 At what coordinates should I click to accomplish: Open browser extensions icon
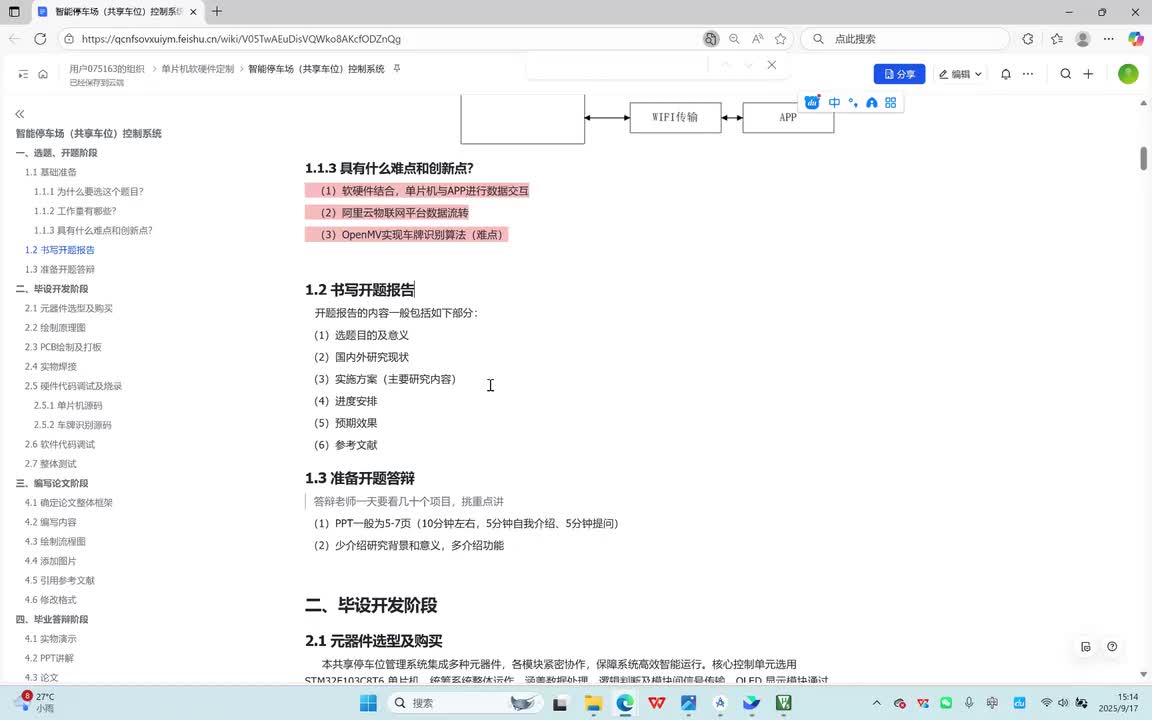1028,39
